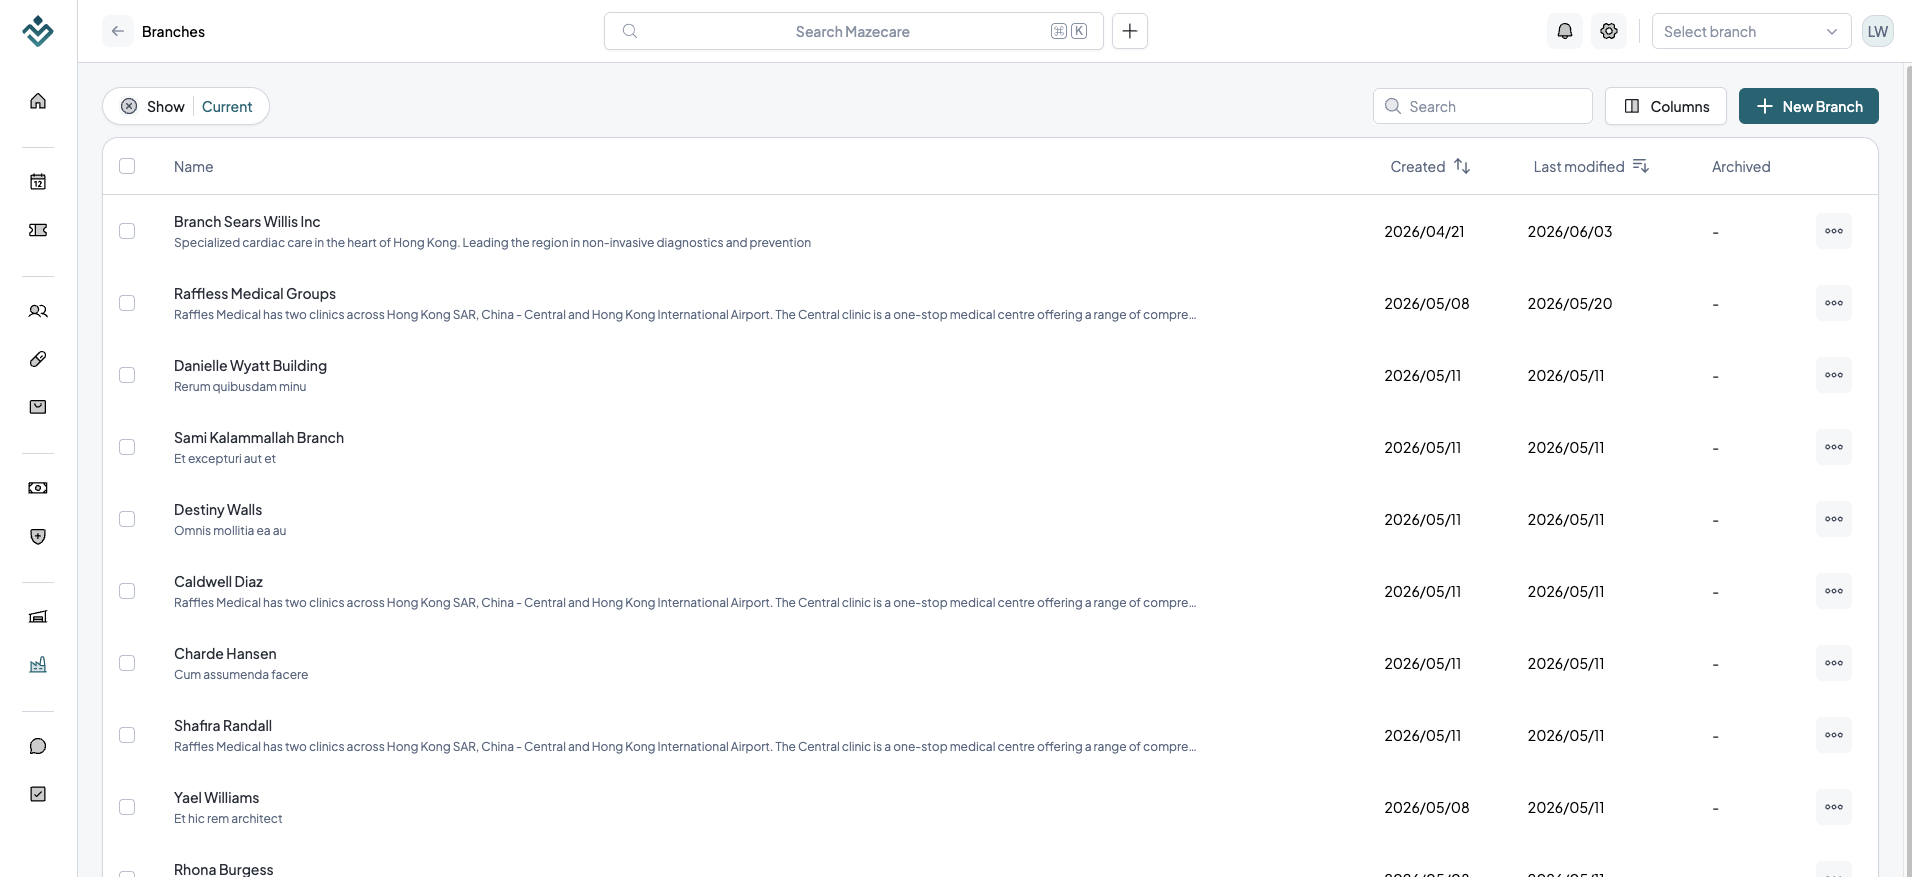Sort by the Created column
The width and height of the screenshot is (1912, 877).
click(1430, 166)
